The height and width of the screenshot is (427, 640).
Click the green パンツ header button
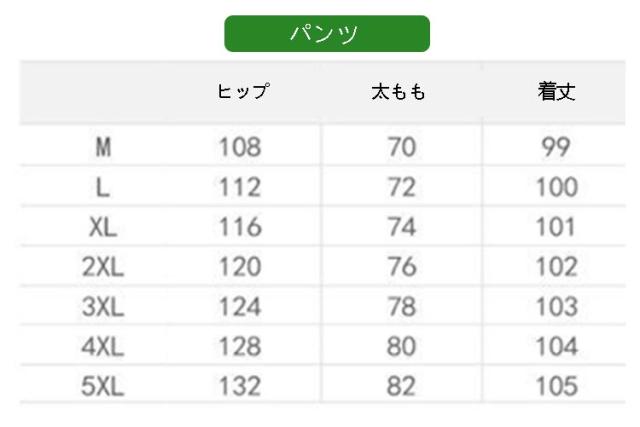click(x=326, y=34)
